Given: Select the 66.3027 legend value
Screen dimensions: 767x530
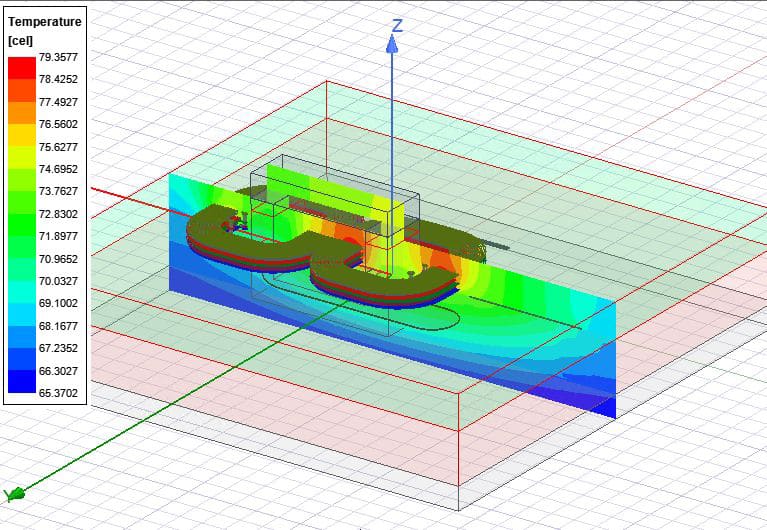Looking at the screenshot, I should tap(58, 371).
